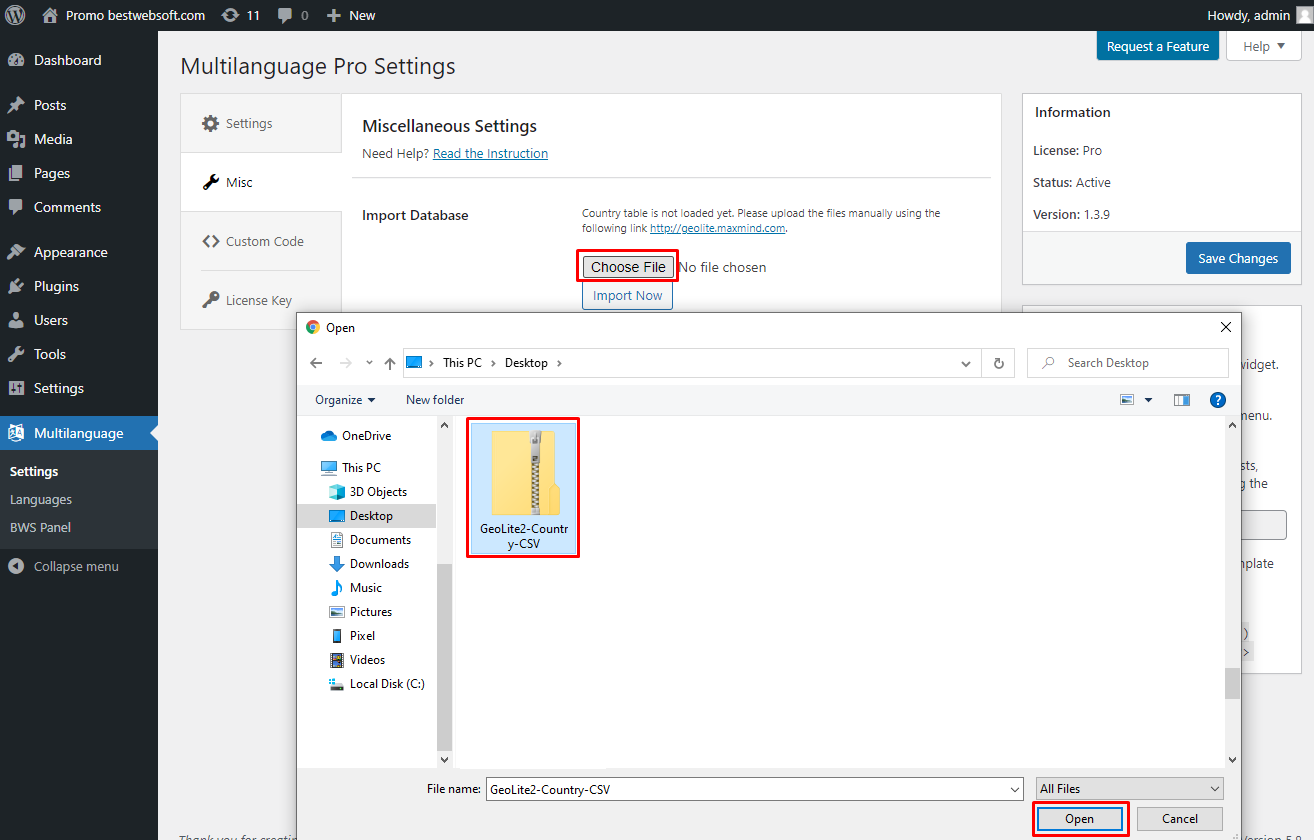Close the Open file dialog
Viewport: 1314px width, 840px height.
click(1226, 327)
